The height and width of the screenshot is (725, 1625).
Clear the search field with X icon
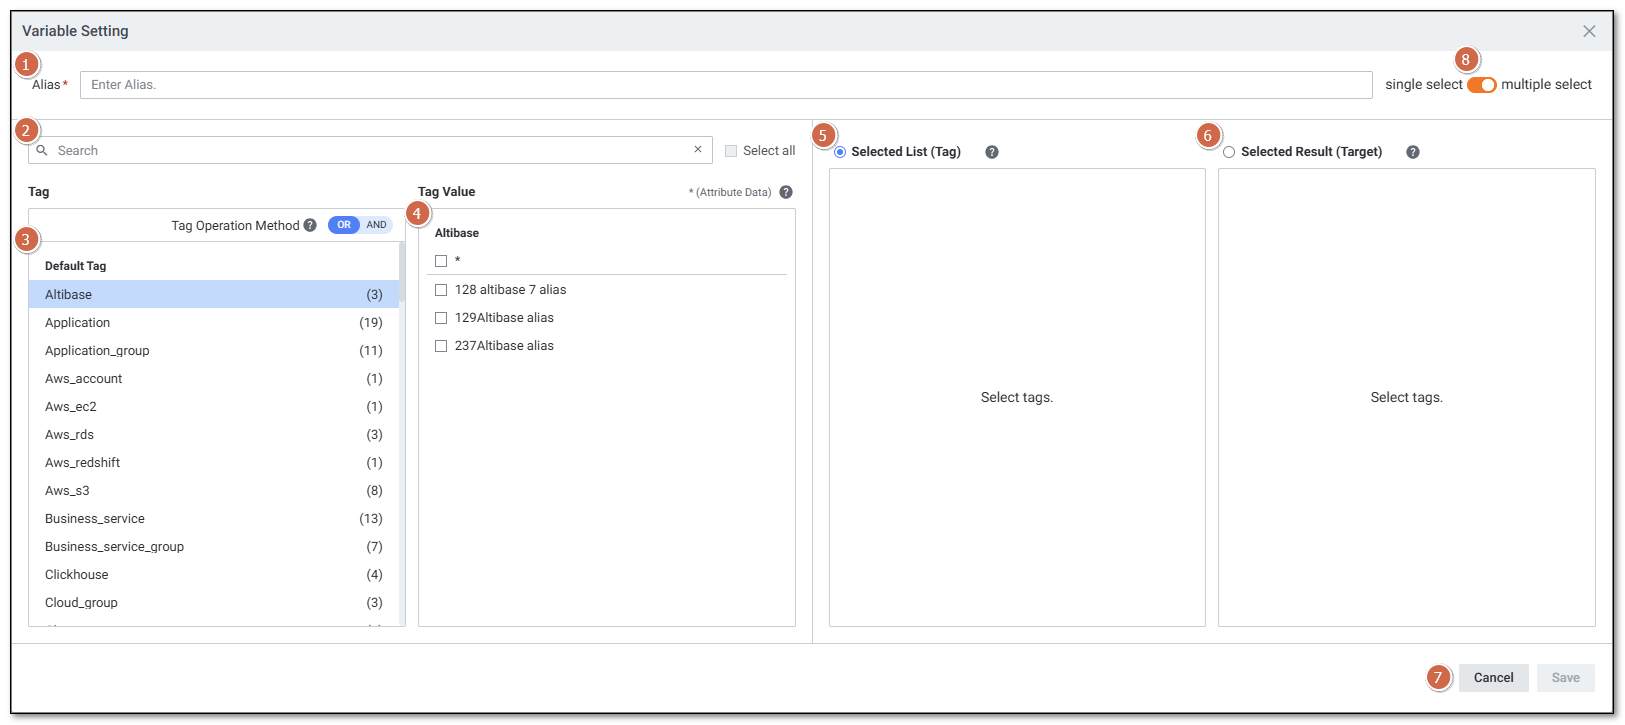click(x=698, y=150)
